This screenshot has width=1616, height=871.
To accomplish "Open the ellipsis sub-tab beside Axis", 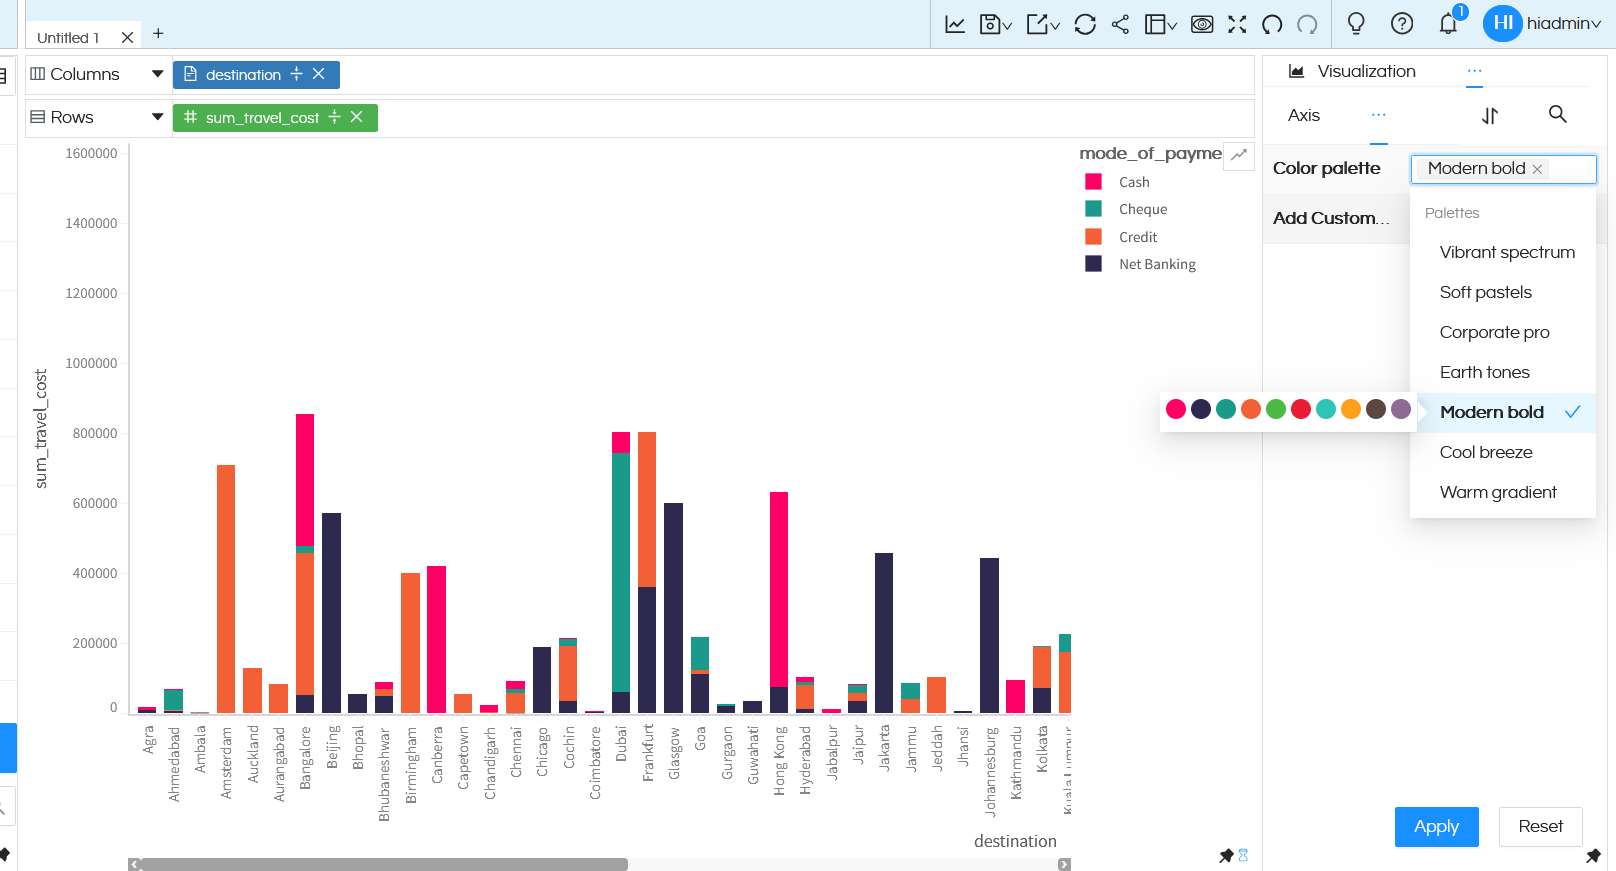I will (x=1379, y=115).
